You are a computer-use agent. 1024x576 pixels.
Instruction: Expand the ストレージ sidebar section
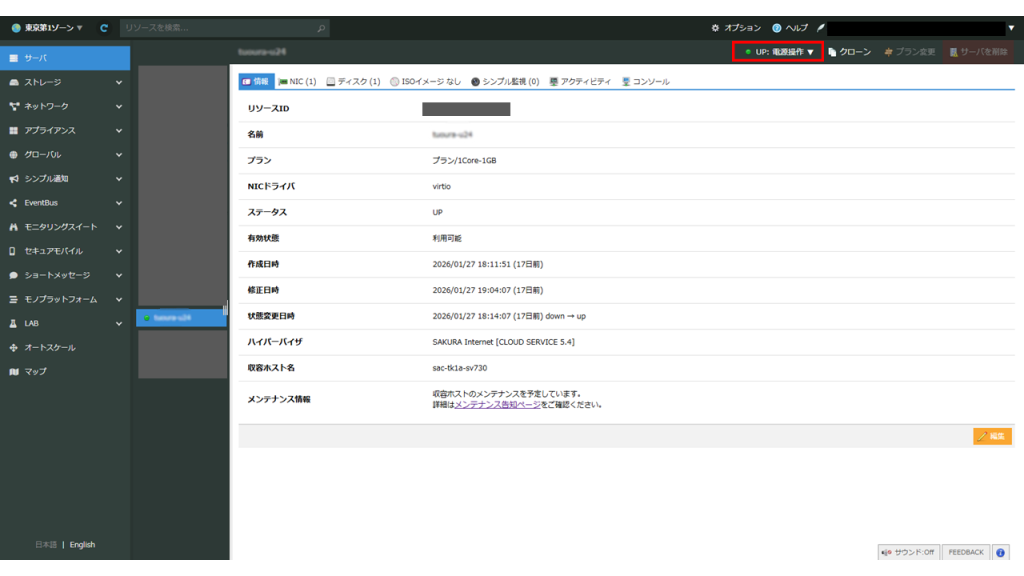click(x=65, y=82)
